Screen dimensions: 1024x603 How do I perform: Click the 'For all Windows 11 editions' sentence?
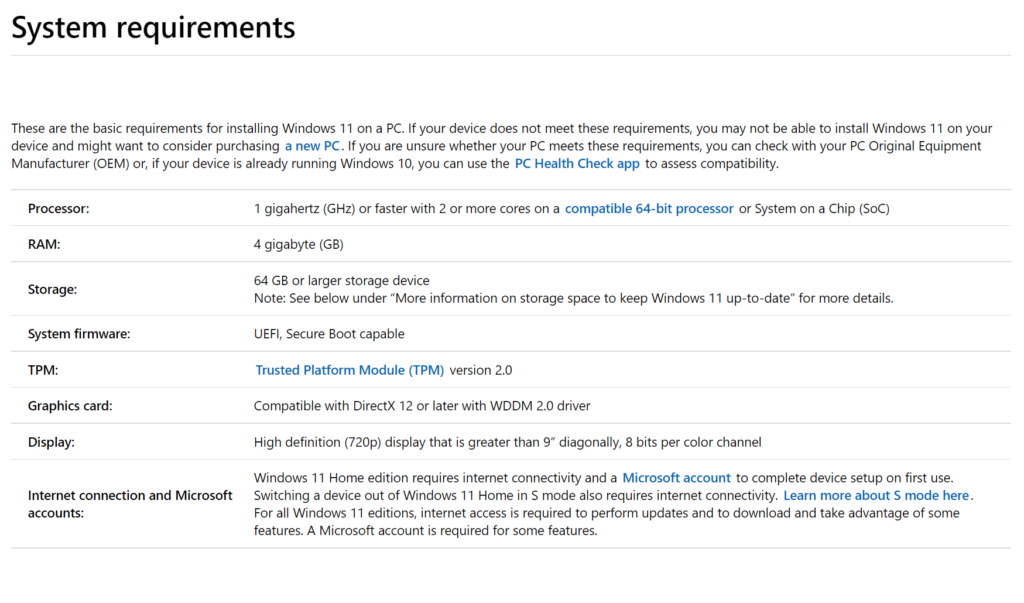[x=607, y=521]
